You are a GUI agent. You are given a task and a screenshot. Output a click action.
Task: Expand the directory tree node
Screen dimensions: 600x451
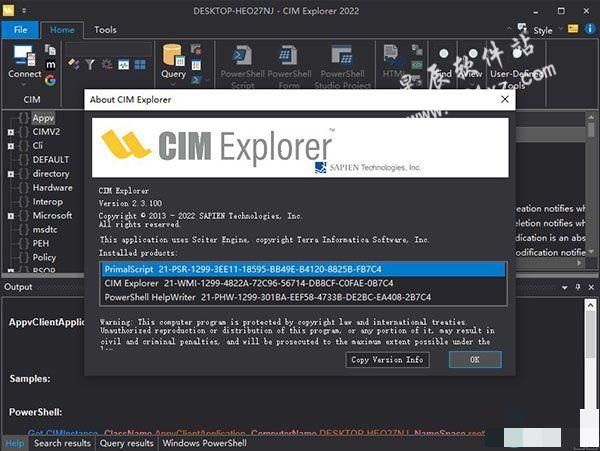pyautogui.click(x=11, y=174)
